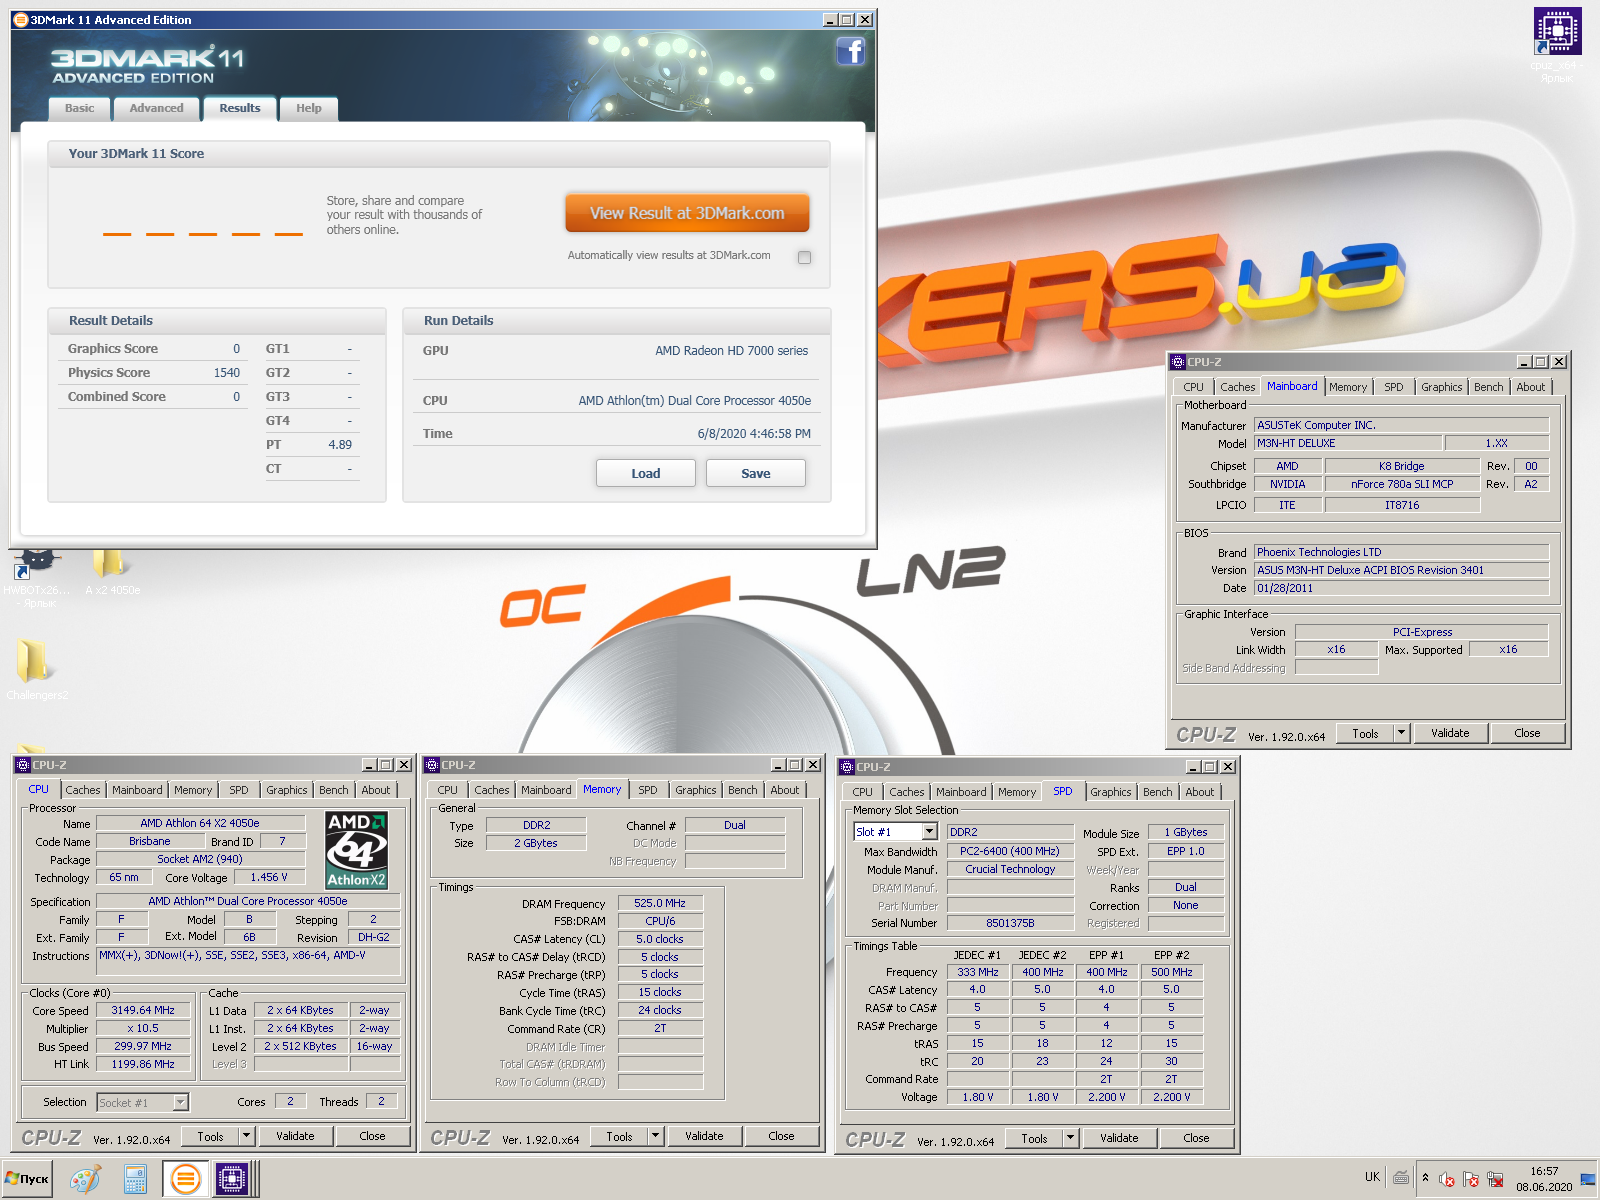Image resolution: width=1600 pixels, height=1200 pixels.
Task: Open the Paint icon on the taskbar
Action: tap(85, 1180)
